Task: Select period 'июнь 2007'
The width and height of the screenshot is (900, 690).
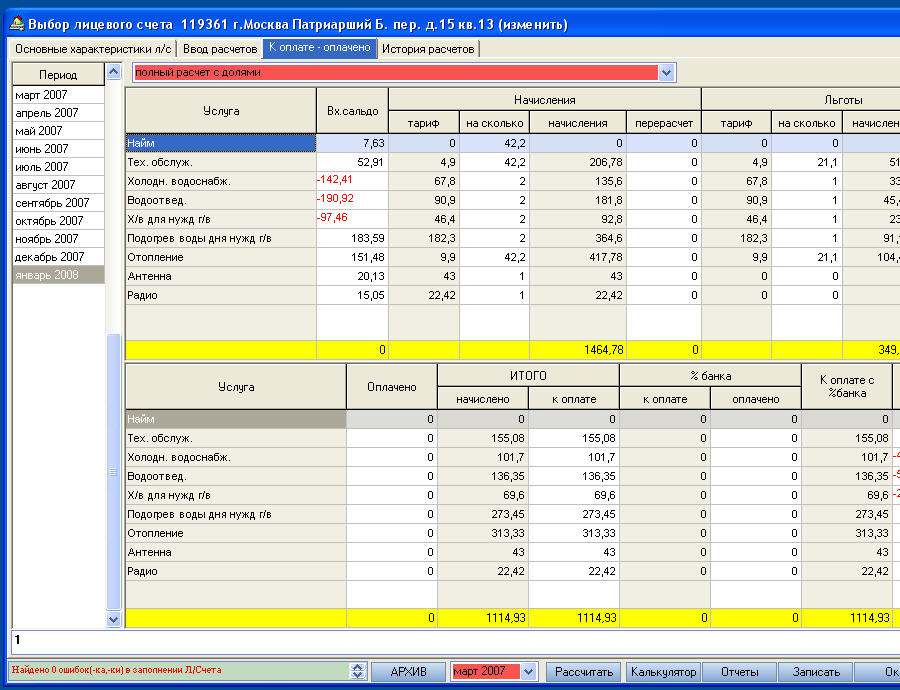Action: click(58, 149)
